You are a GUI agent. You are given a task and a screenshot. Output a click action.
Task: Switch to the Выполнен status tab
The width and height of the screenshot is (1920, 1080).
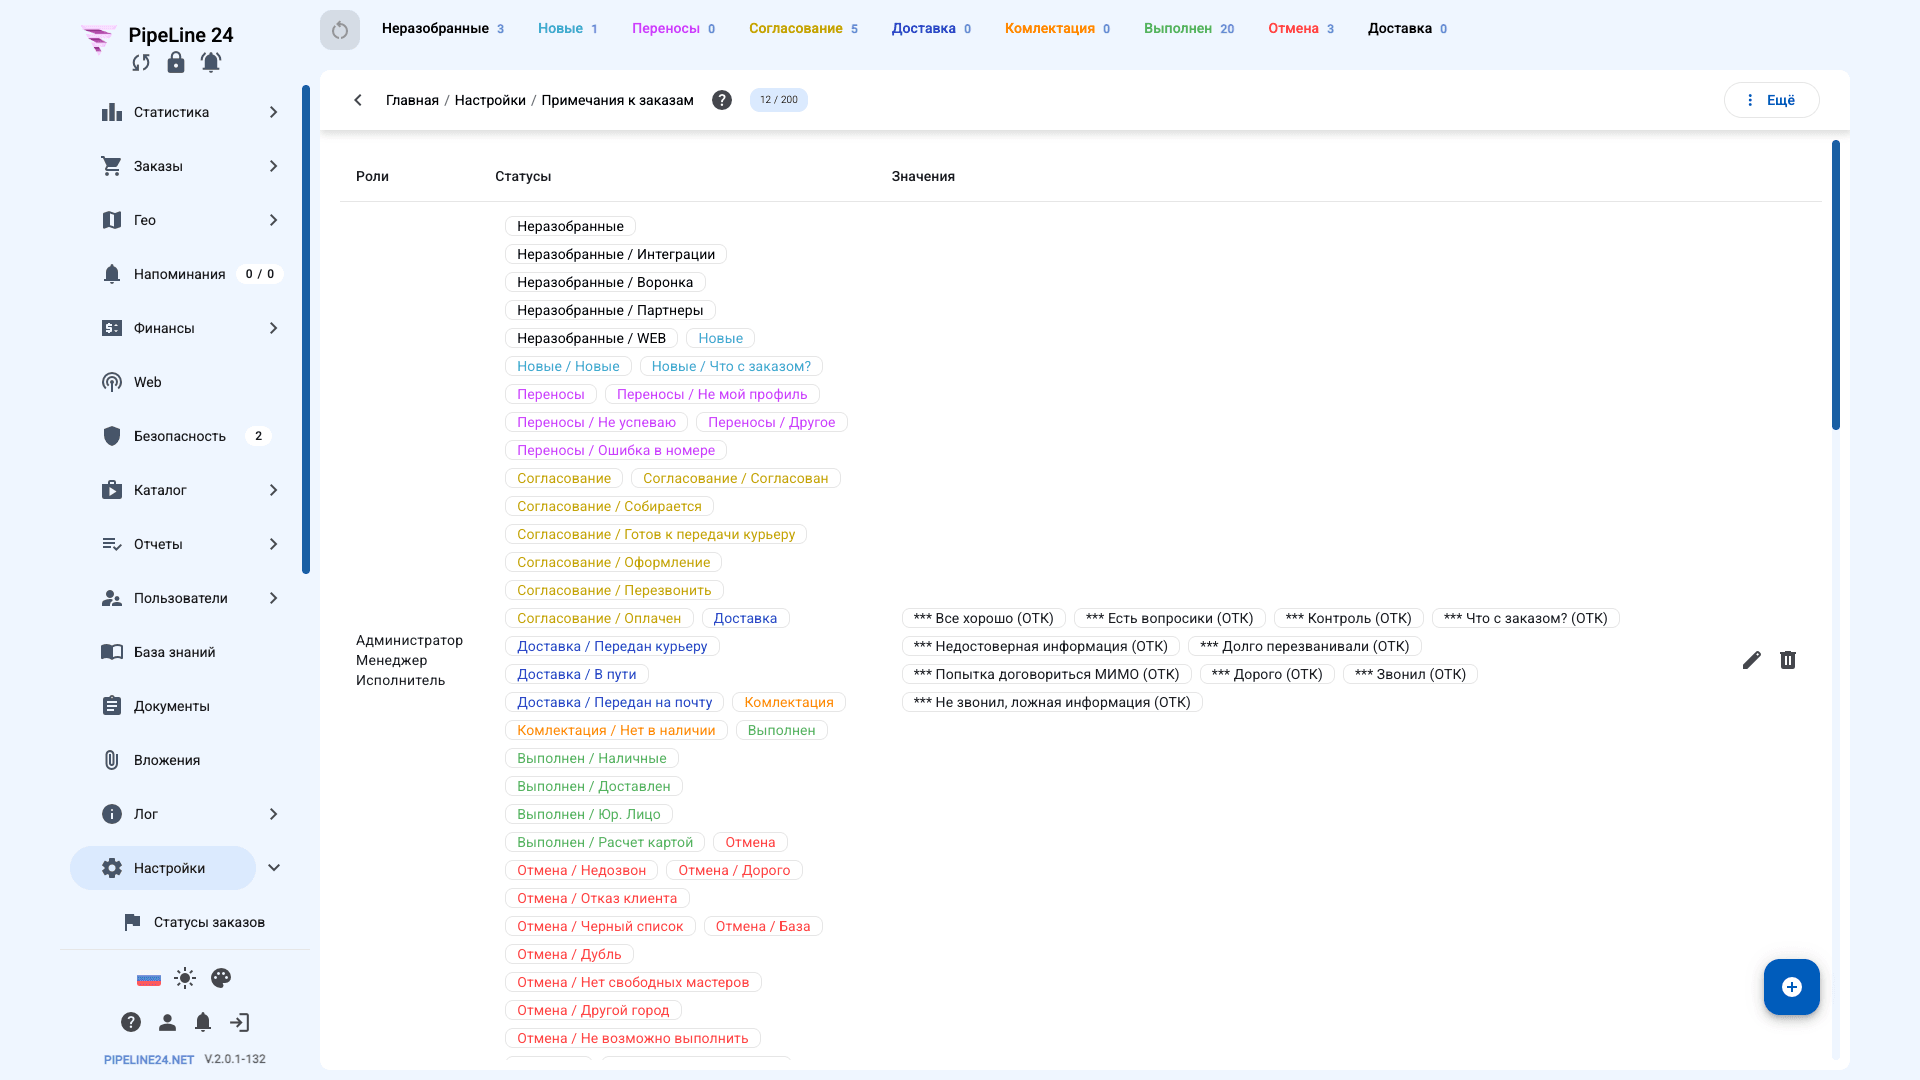coord(1189,29)
